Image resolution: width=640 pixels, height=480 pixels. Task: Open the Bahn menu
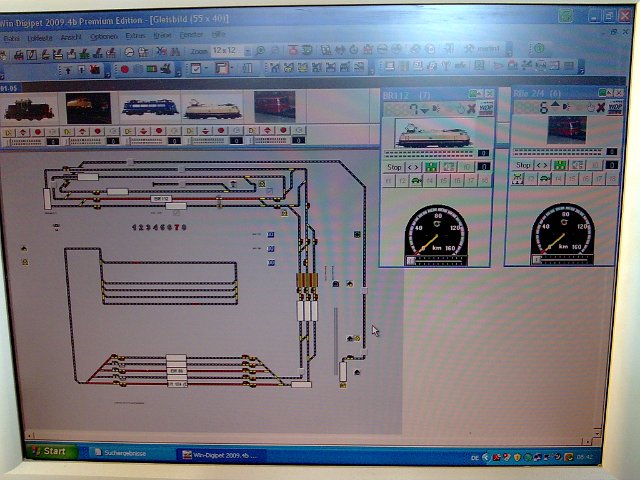[12, 38]
